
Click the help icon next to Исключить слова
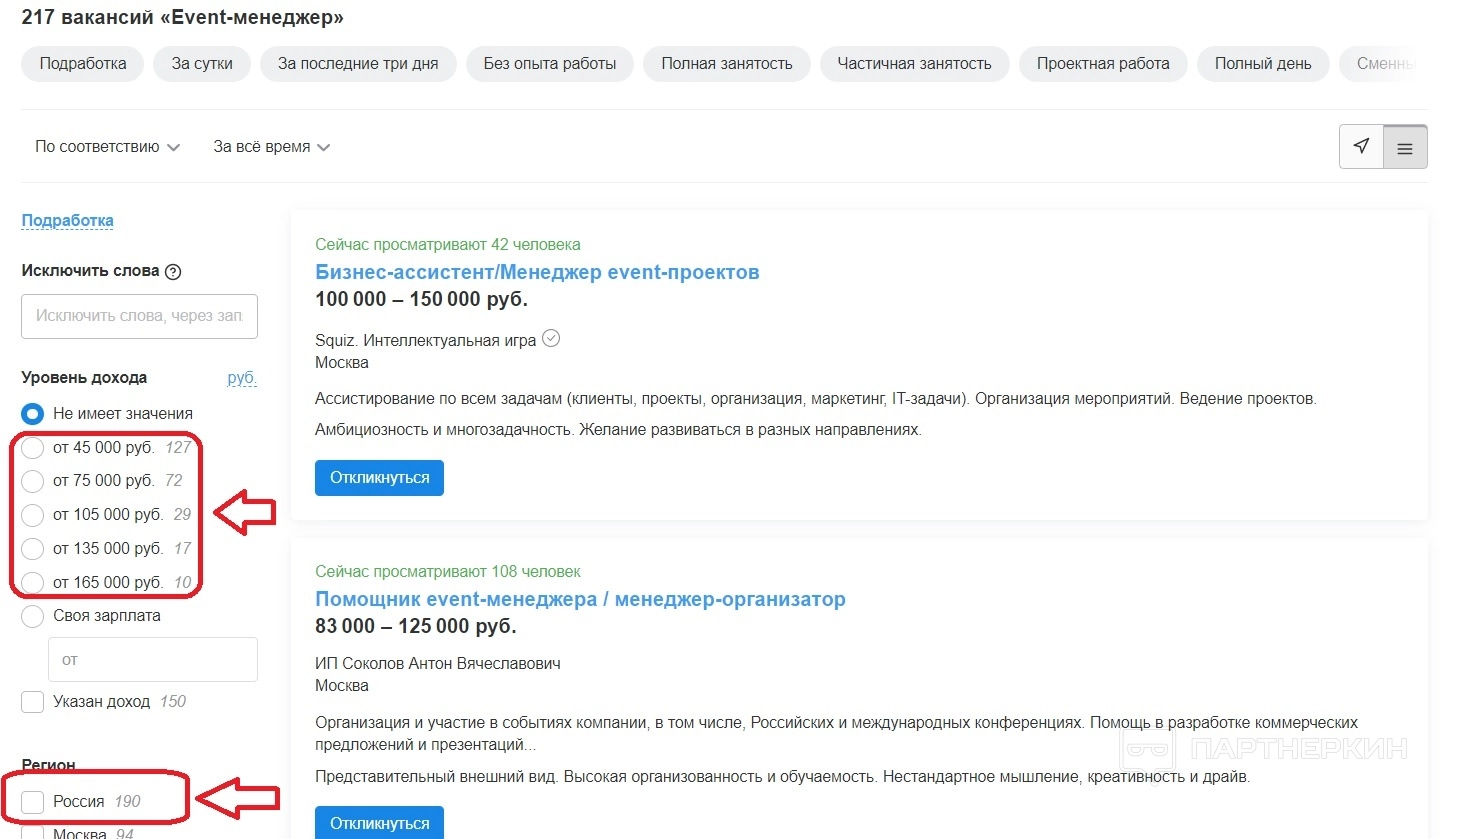coord(173,271)
